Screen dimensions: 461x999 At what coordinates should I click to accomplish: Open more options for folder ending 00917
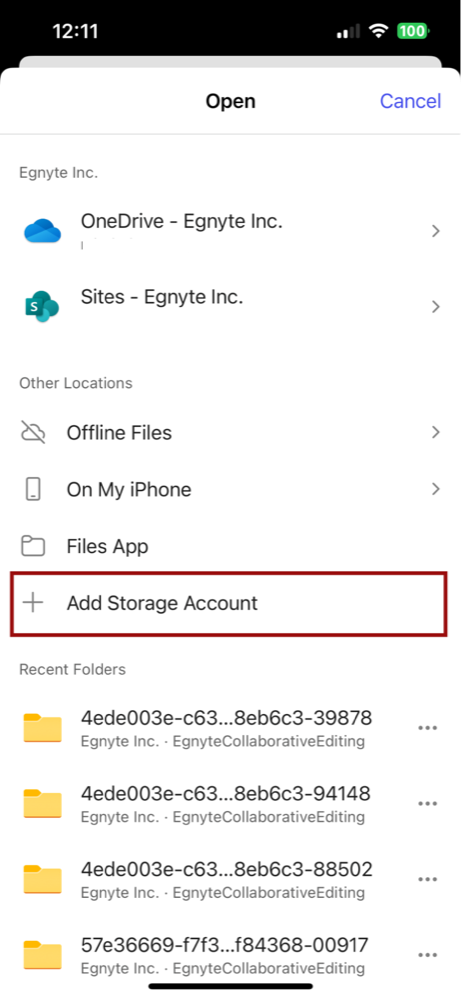coord(427,955)
